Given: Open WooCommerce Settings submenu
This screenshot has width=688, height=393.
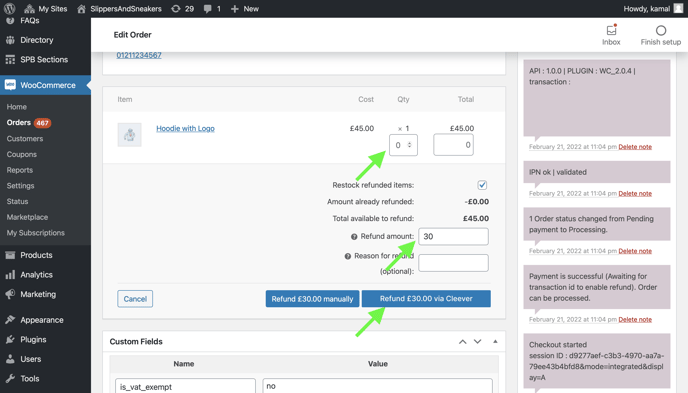Looking at the screenshot, I should [20, 186].
